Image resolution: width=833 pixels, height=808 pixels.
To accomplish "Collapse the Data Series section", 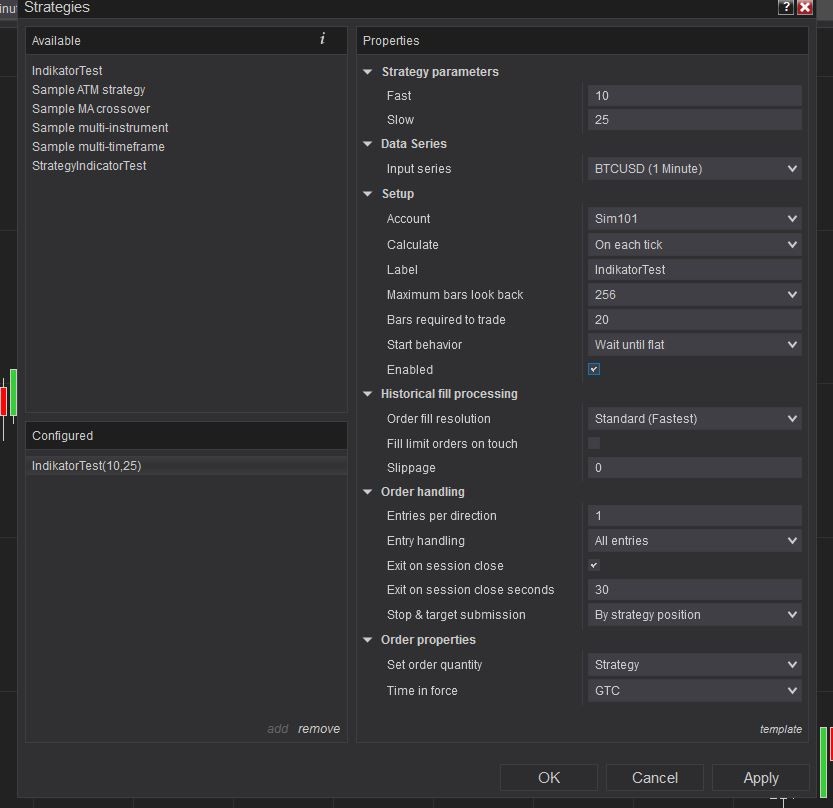I will pos(368,144).
